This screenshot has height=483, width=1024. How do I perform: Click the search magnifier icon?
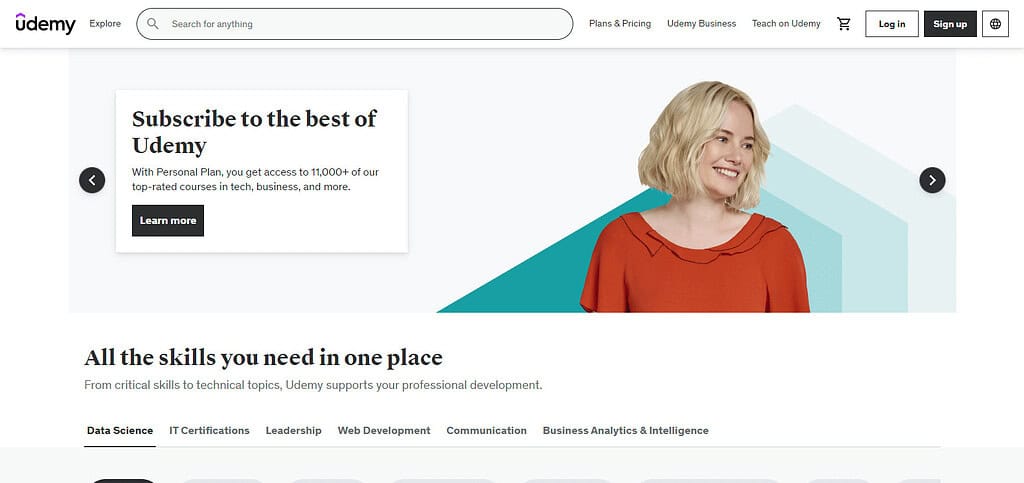point(153,24)
